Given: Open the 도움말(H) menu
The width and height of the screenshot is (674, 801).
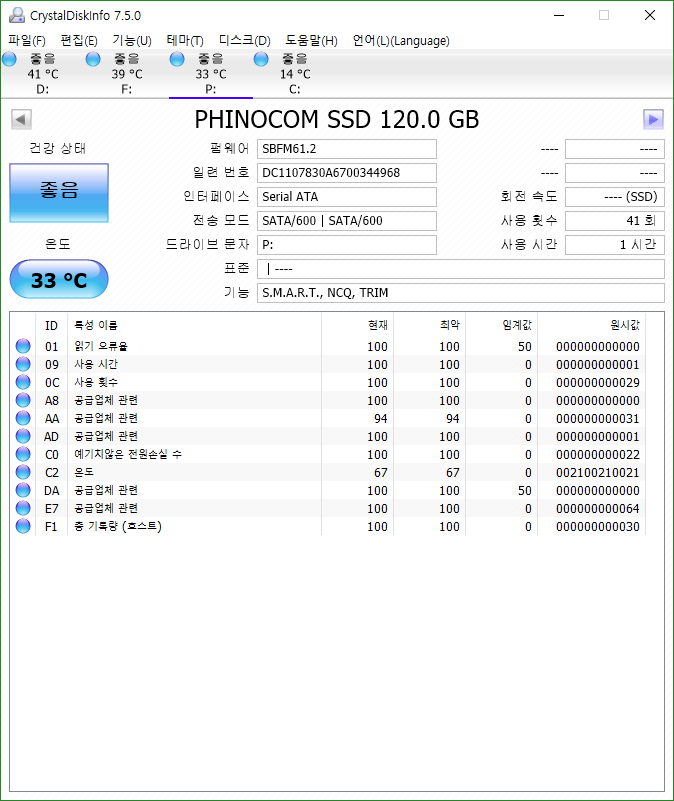Looking at the screenshot, I should pyautogui.click(x=311, y=40).
